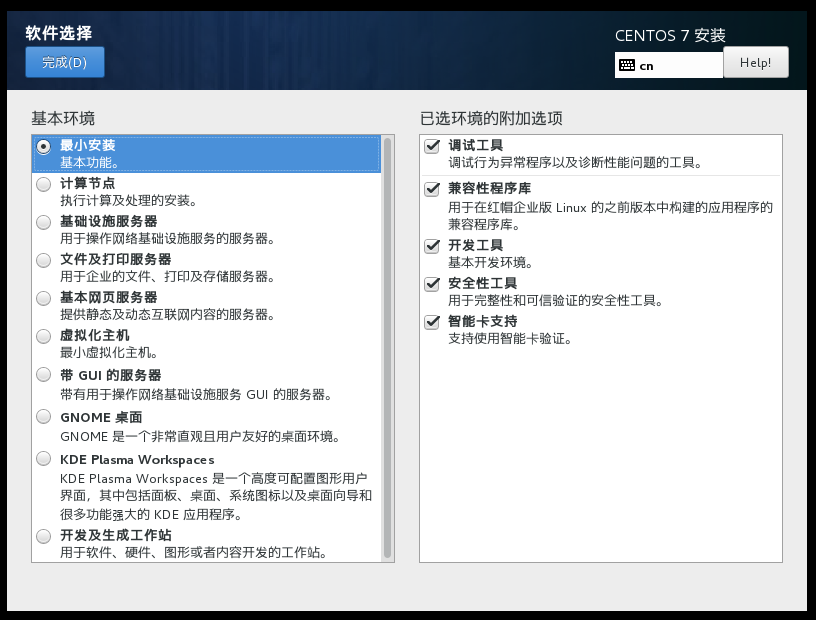The width and height of the screenshot is (816, 620).
Task: Click 支持使用智能卡验证。 description text
Action: point(511,339)
